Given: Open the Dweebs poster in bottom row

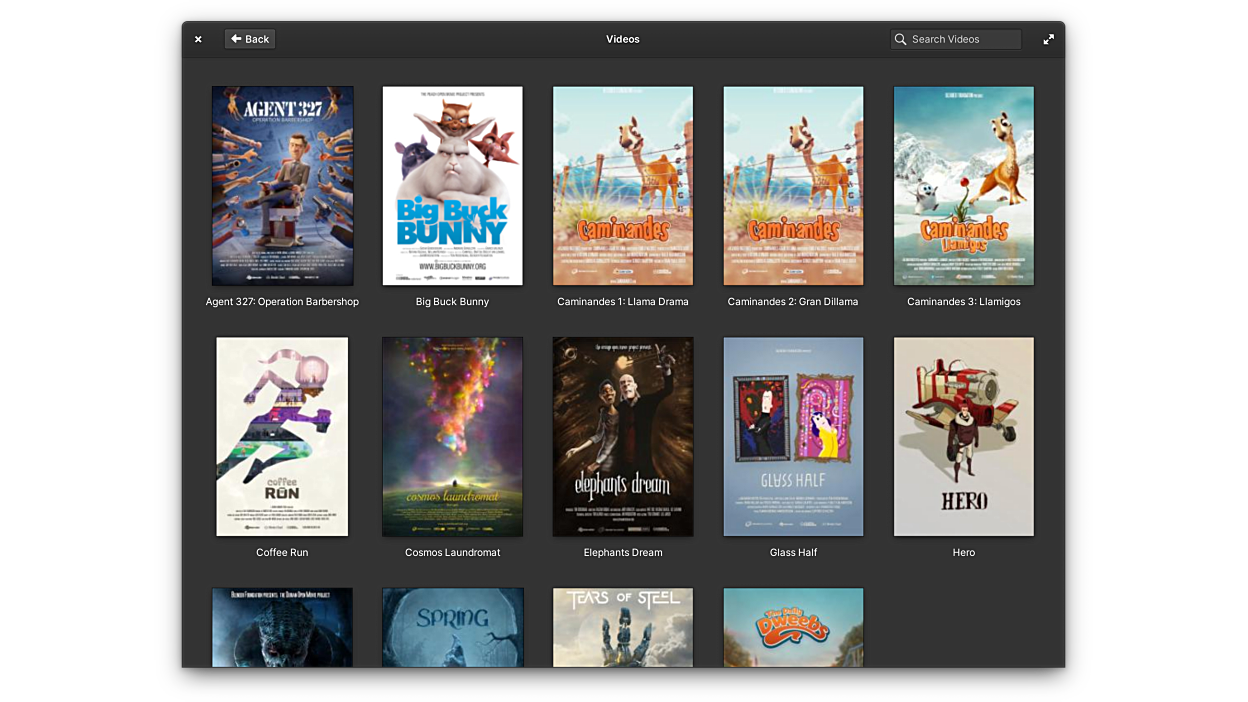Looking at the screenshot, I should tap(793, 627).
